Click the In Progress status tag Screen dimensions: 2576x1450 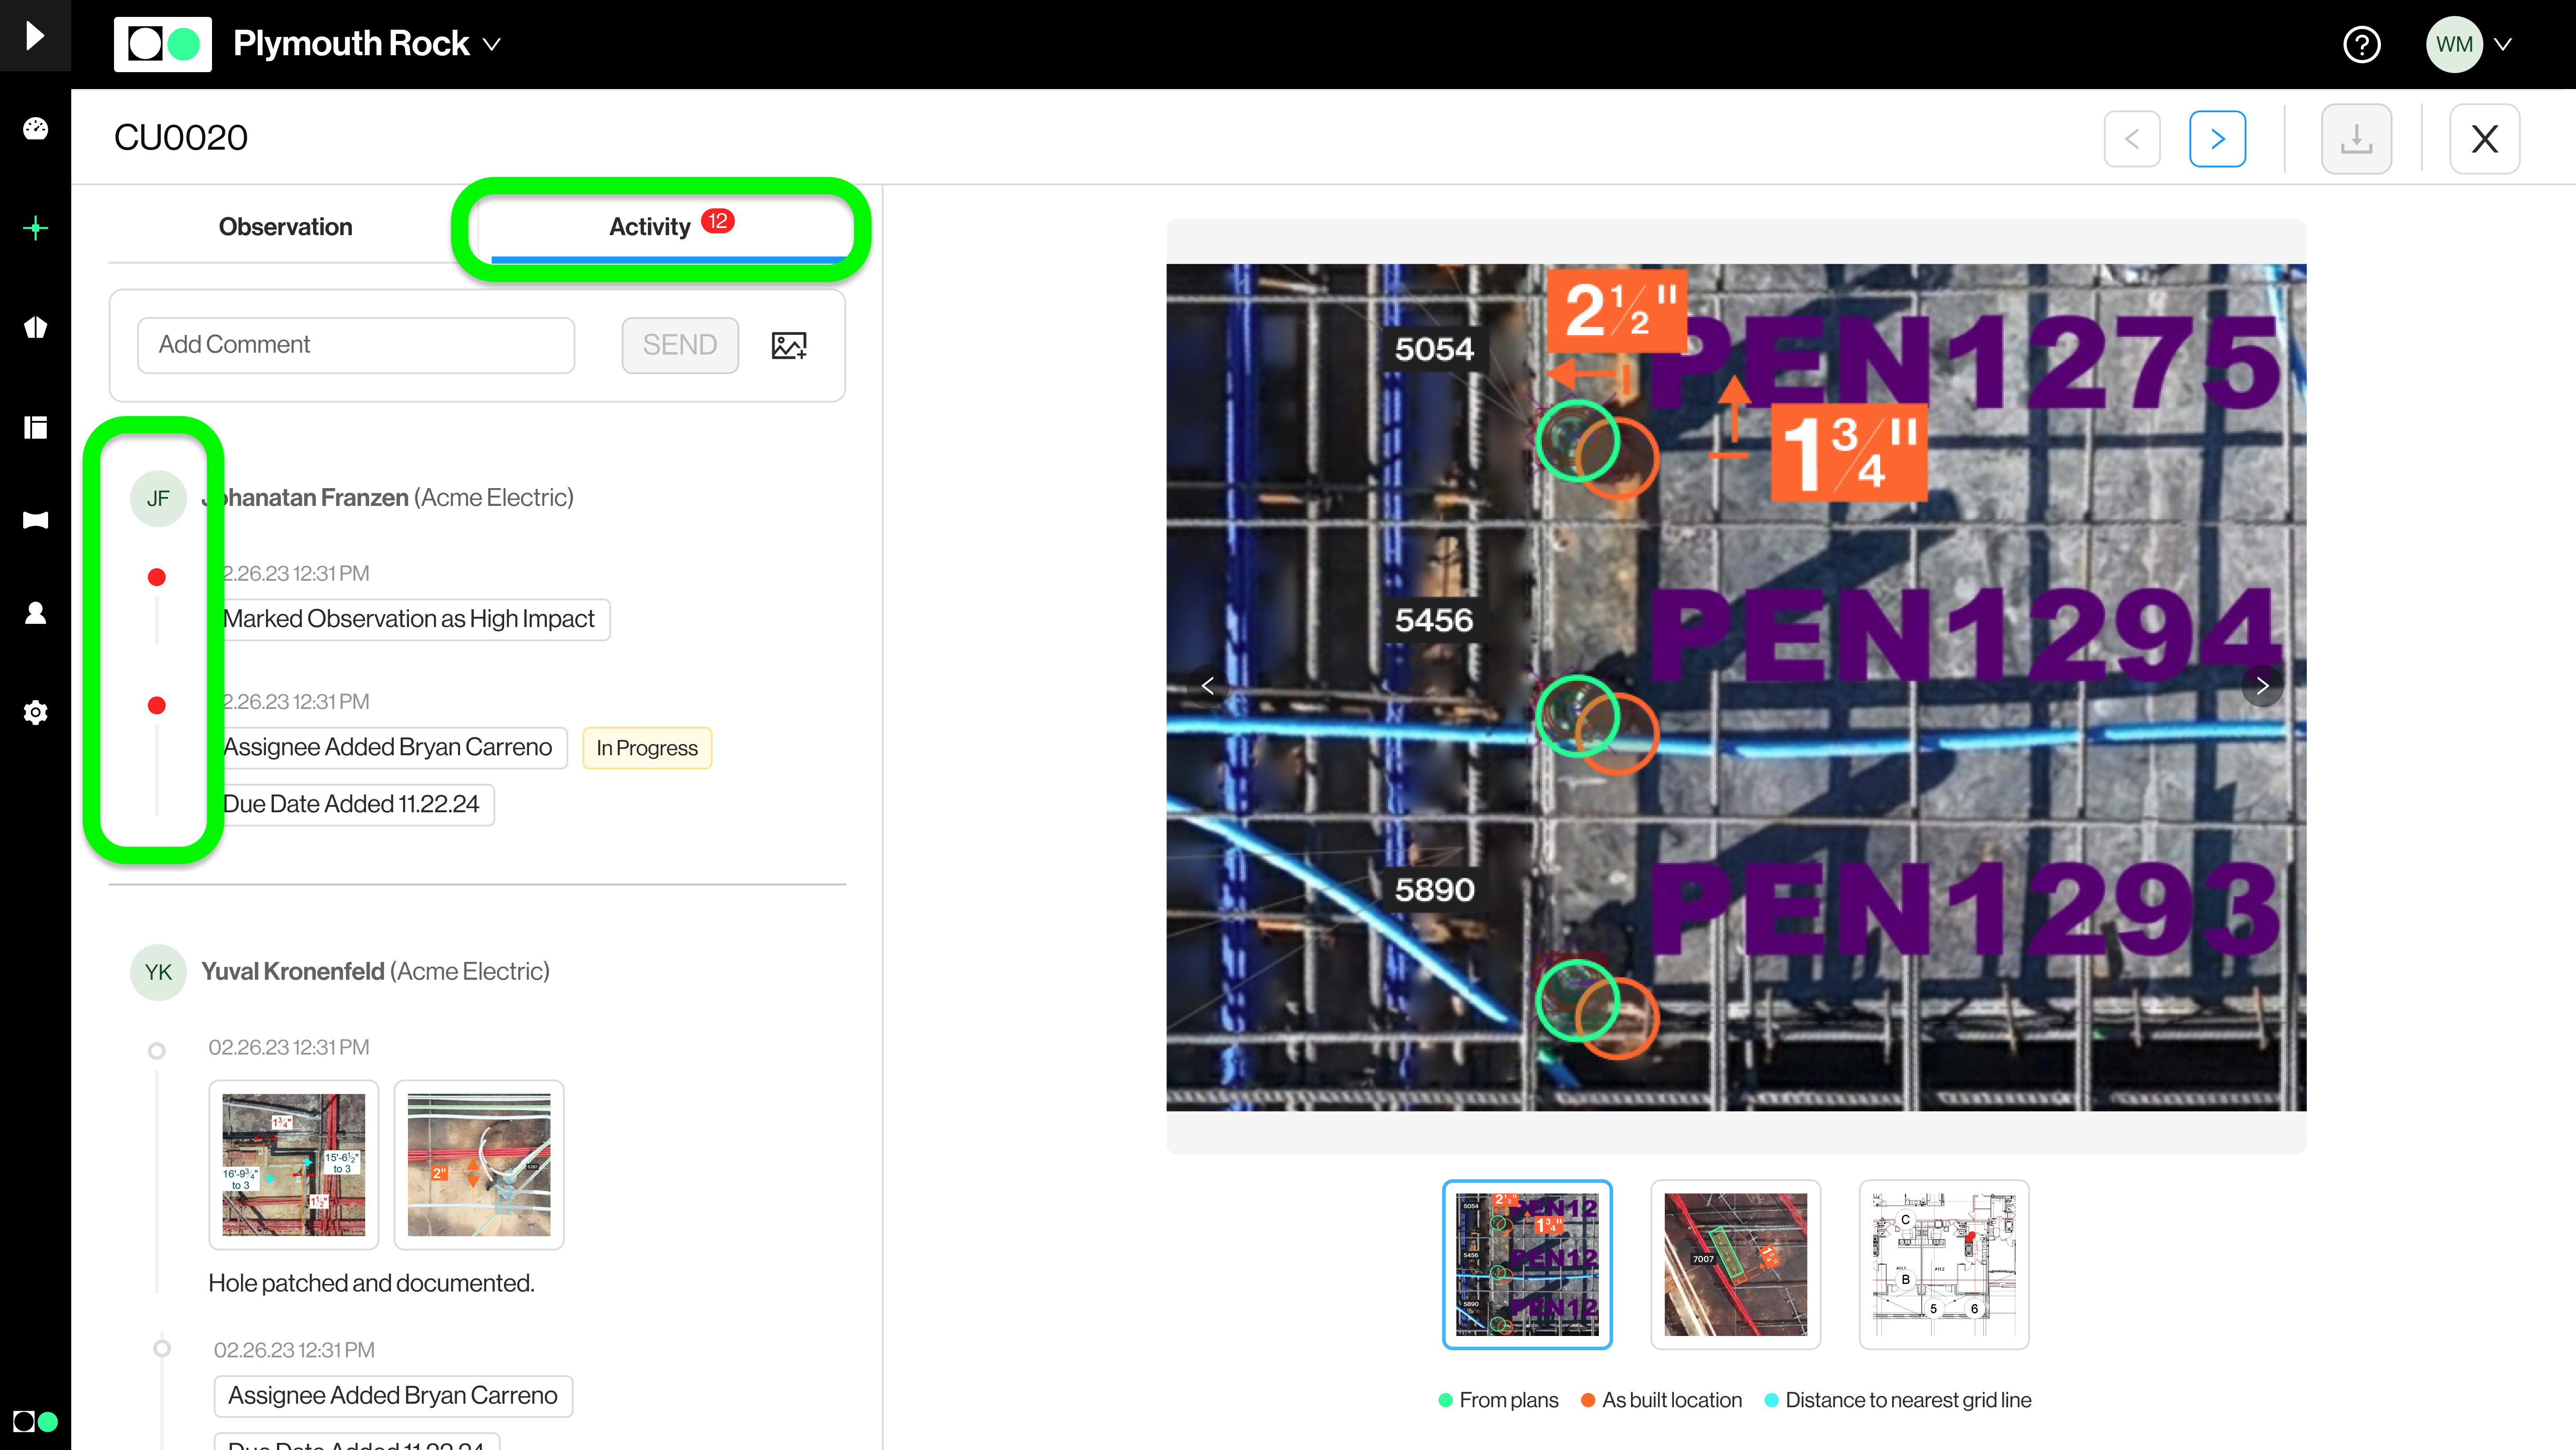pyautogui.click(x=647, y=748)
